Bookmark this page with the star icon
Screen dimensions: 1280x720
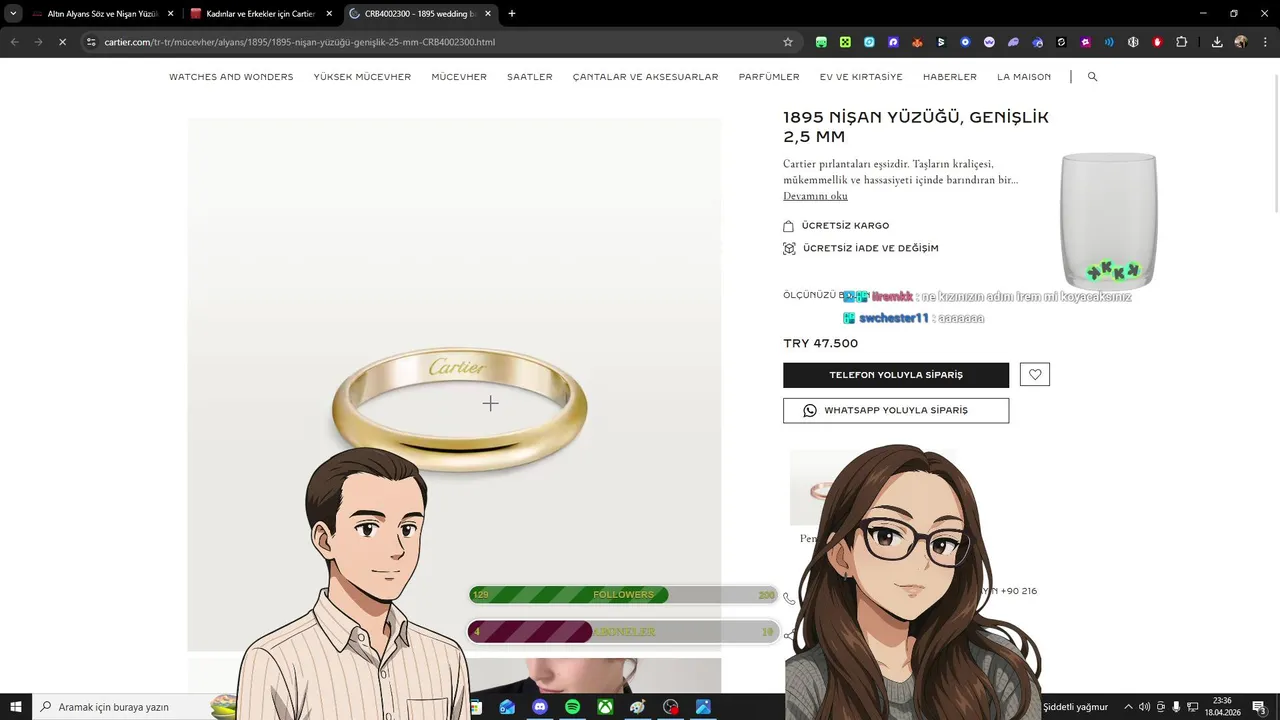(x=788, y=42)
